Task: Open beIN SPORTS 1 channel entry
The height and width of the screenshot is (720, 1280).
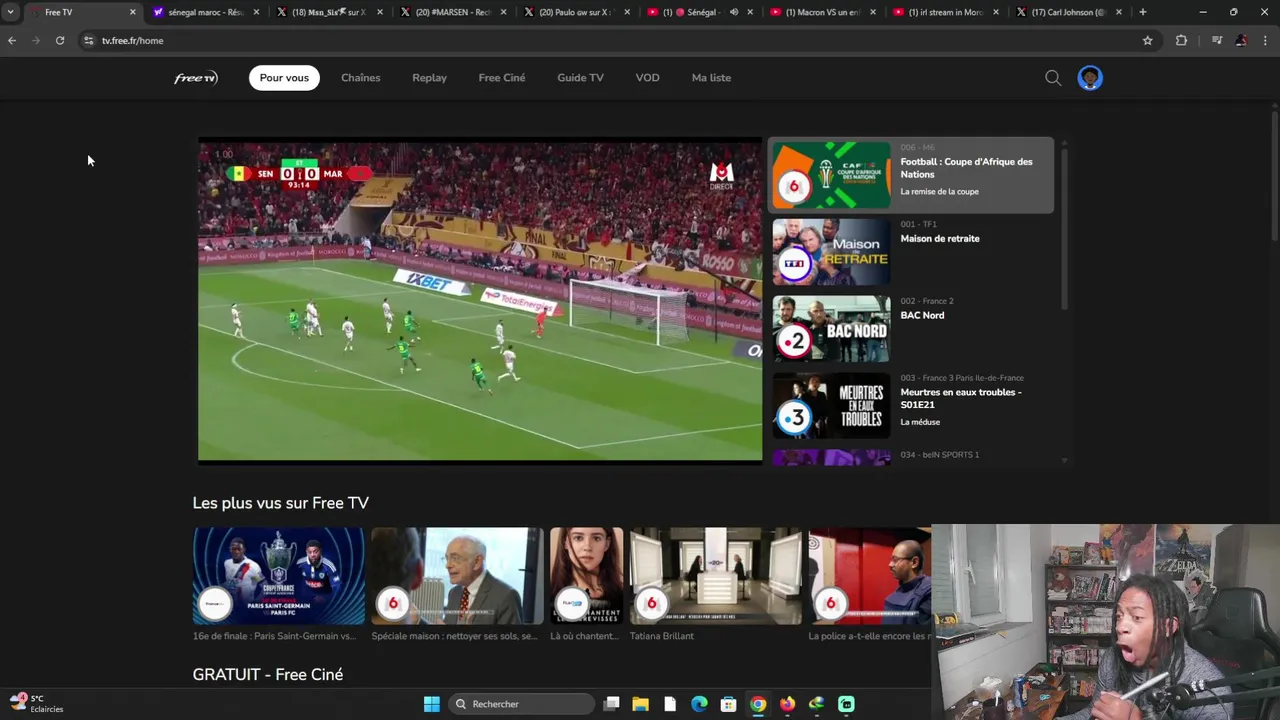Action: [x=911, y=456]
